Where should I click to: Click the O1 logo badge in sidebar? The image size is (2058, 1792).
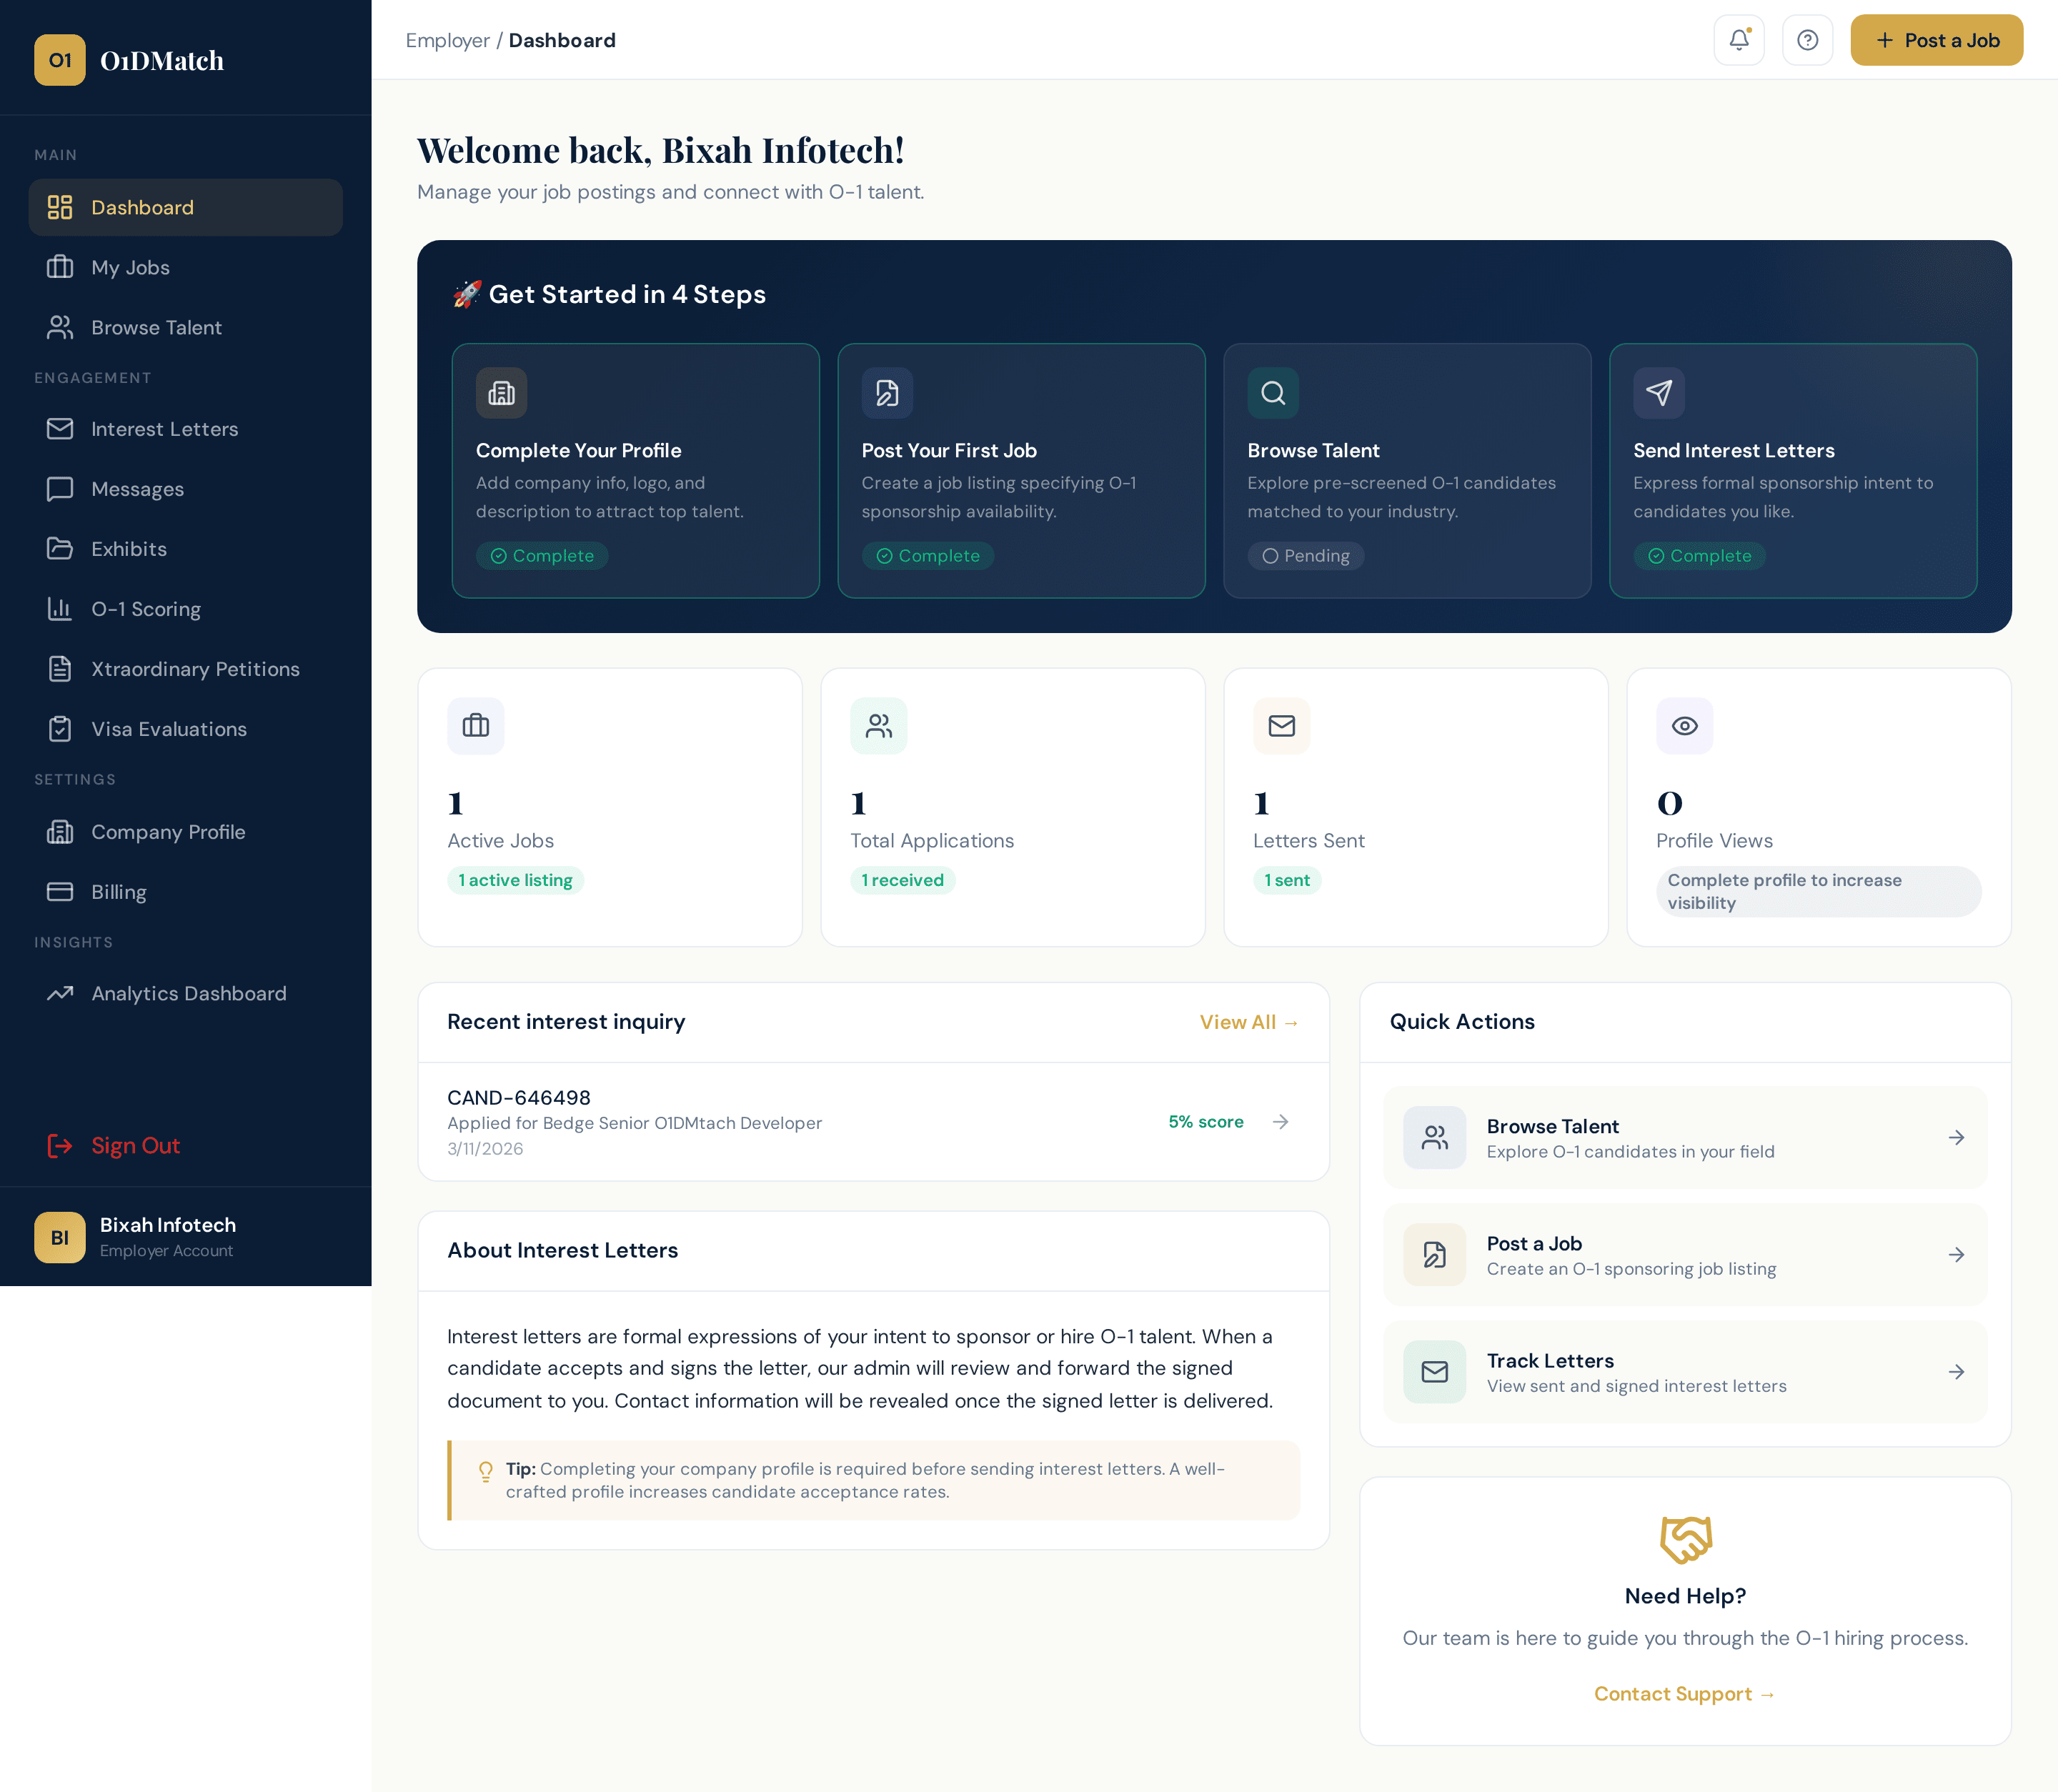(x=60, y=60)
